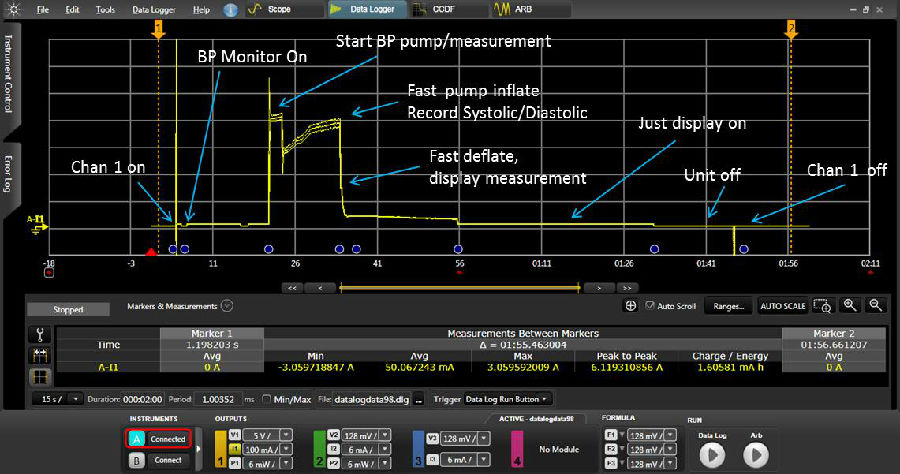
Task: Start the Data Log run button
Action: tap(712, 456)
